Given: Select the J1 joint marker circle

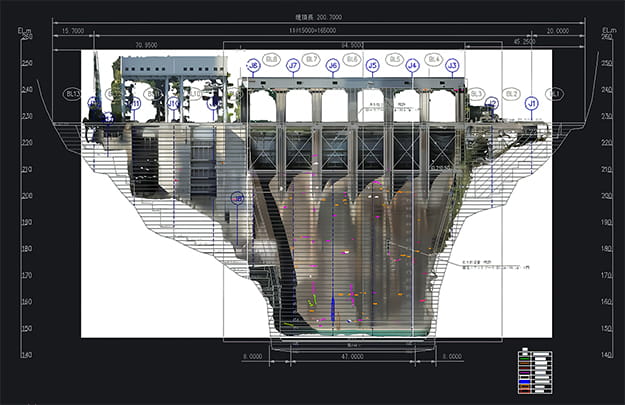Looking at the screenshot, I should click(x=532, y=103).
